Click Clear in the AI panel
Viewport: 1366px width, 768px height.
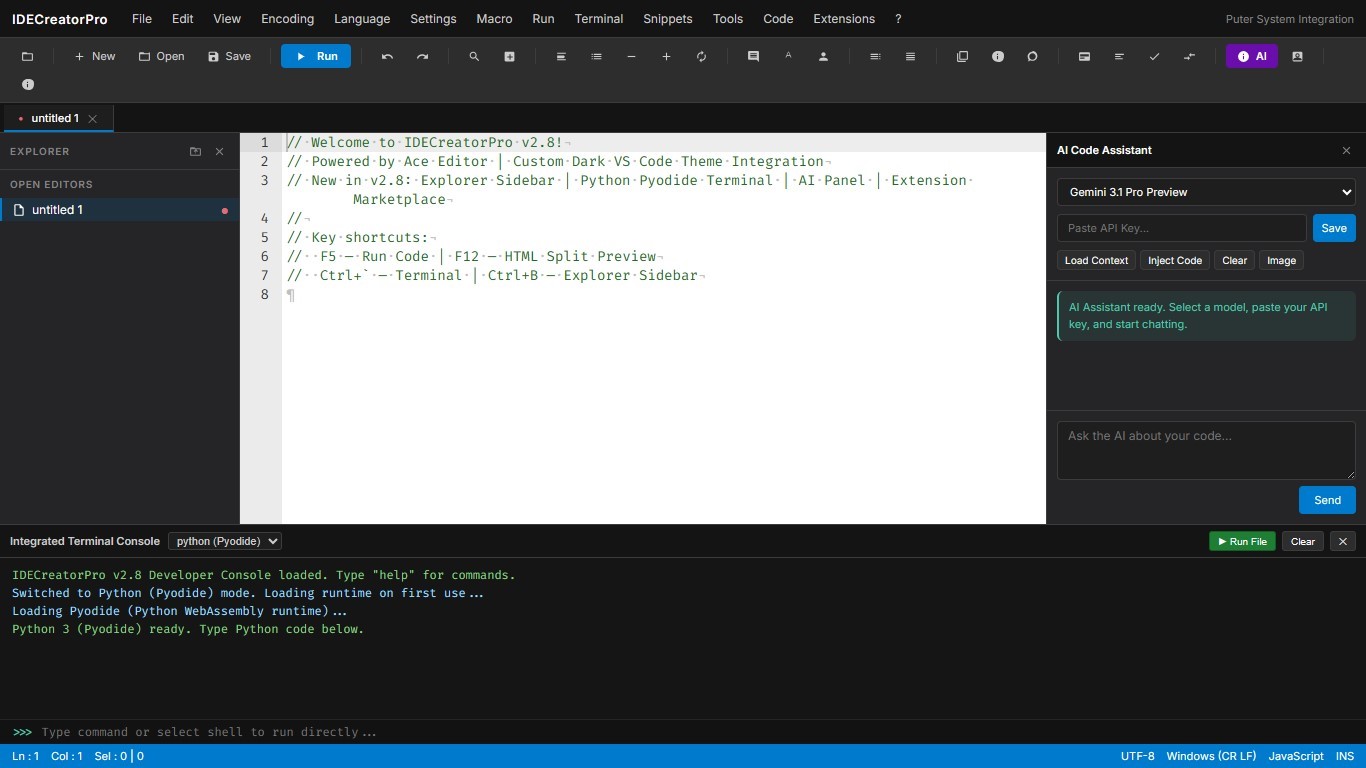tap(1235, 260)
